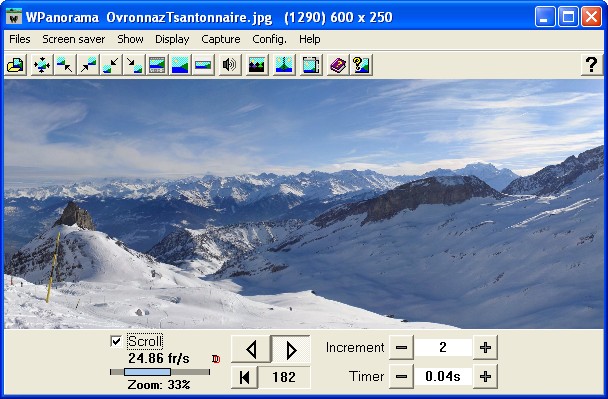Jump to panorama start button
This screenshot has width=608, height=399.
245,377
